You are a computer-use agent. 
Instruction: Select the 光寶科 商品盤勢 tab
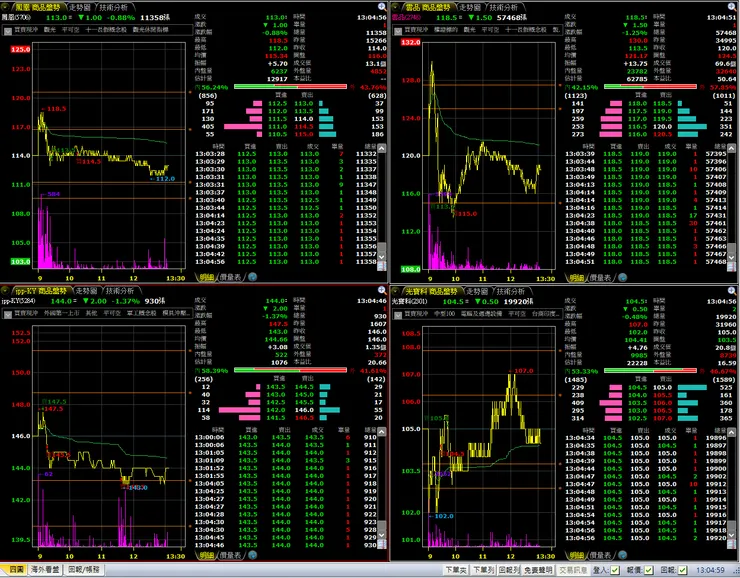coord(431,291)
